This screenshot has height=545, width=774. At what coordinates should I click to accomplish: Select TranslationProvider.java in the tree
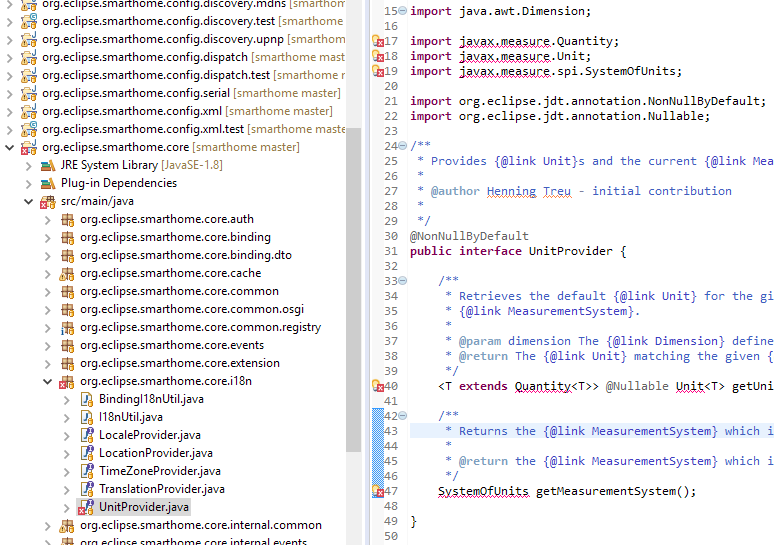click(x=161, y=489)
